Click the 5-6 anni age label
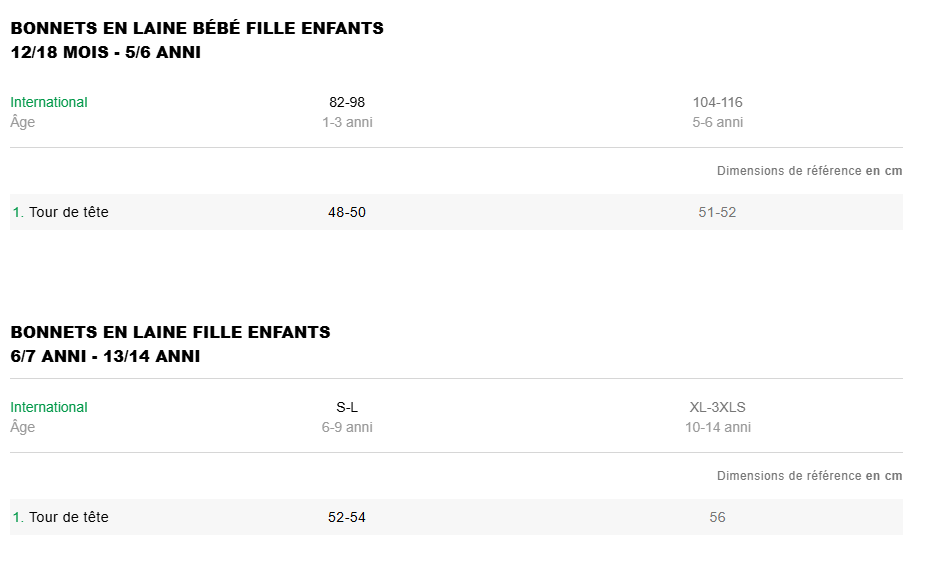The height and width of the screenshot is (576, 927). click(717, 122)
